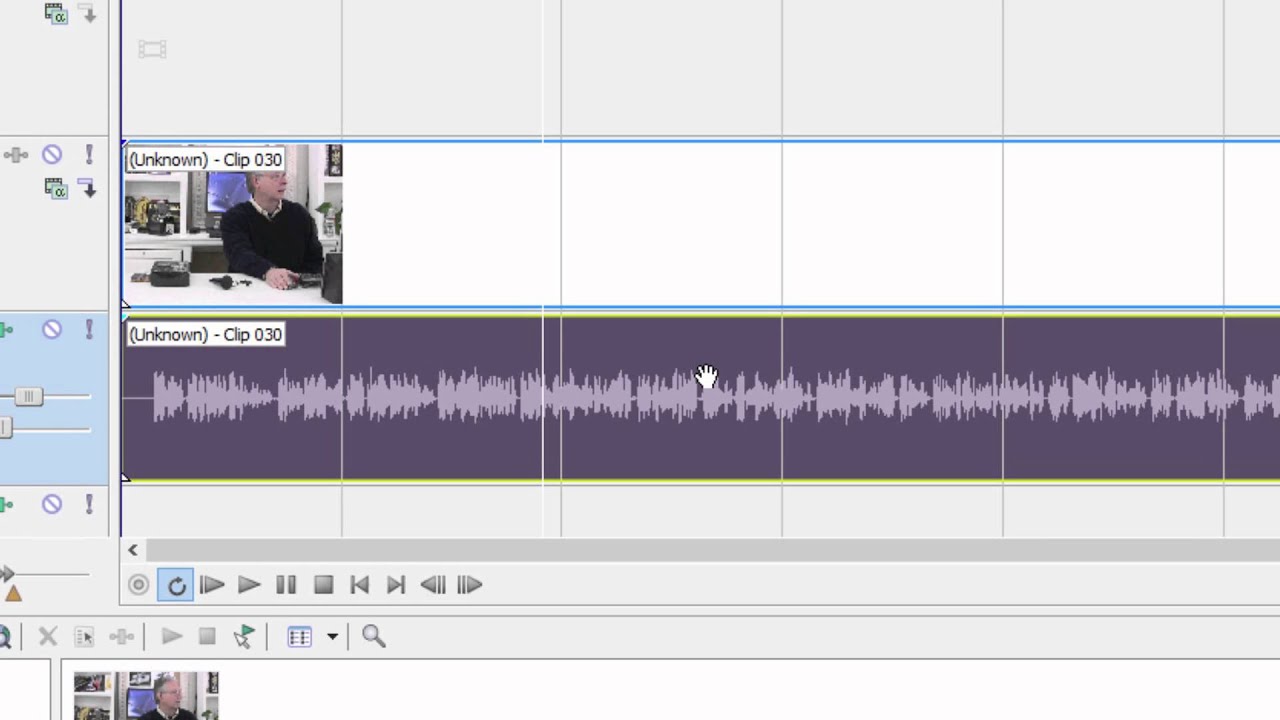Click the audio track volume fader handle

(x=29, y=397)
